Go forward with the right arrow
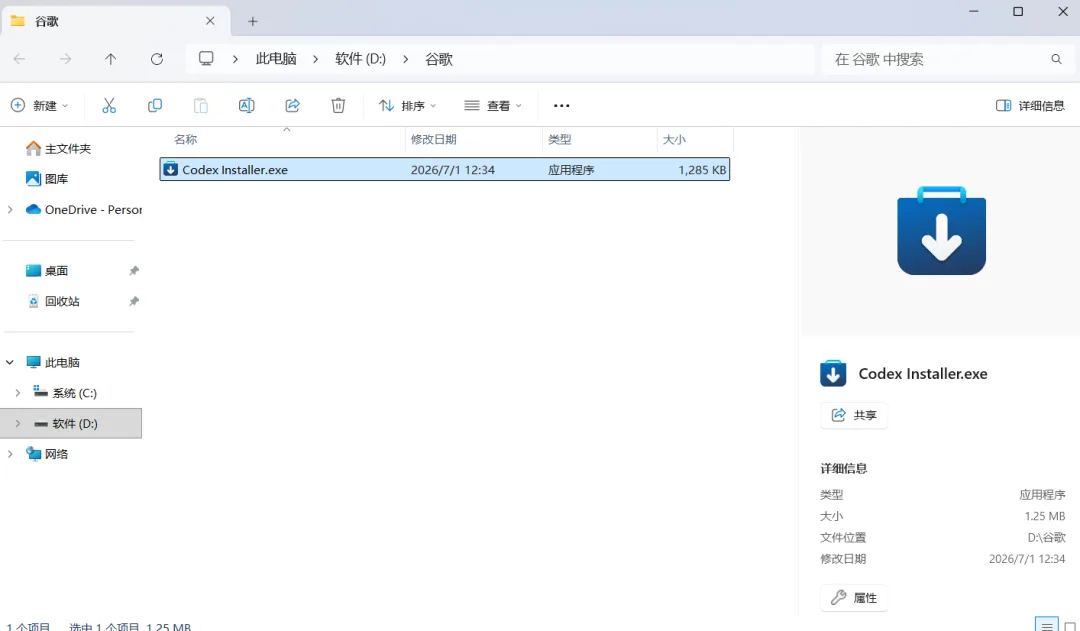The height and width of the screenshot is (631, 1080). [x=65, y=59]
